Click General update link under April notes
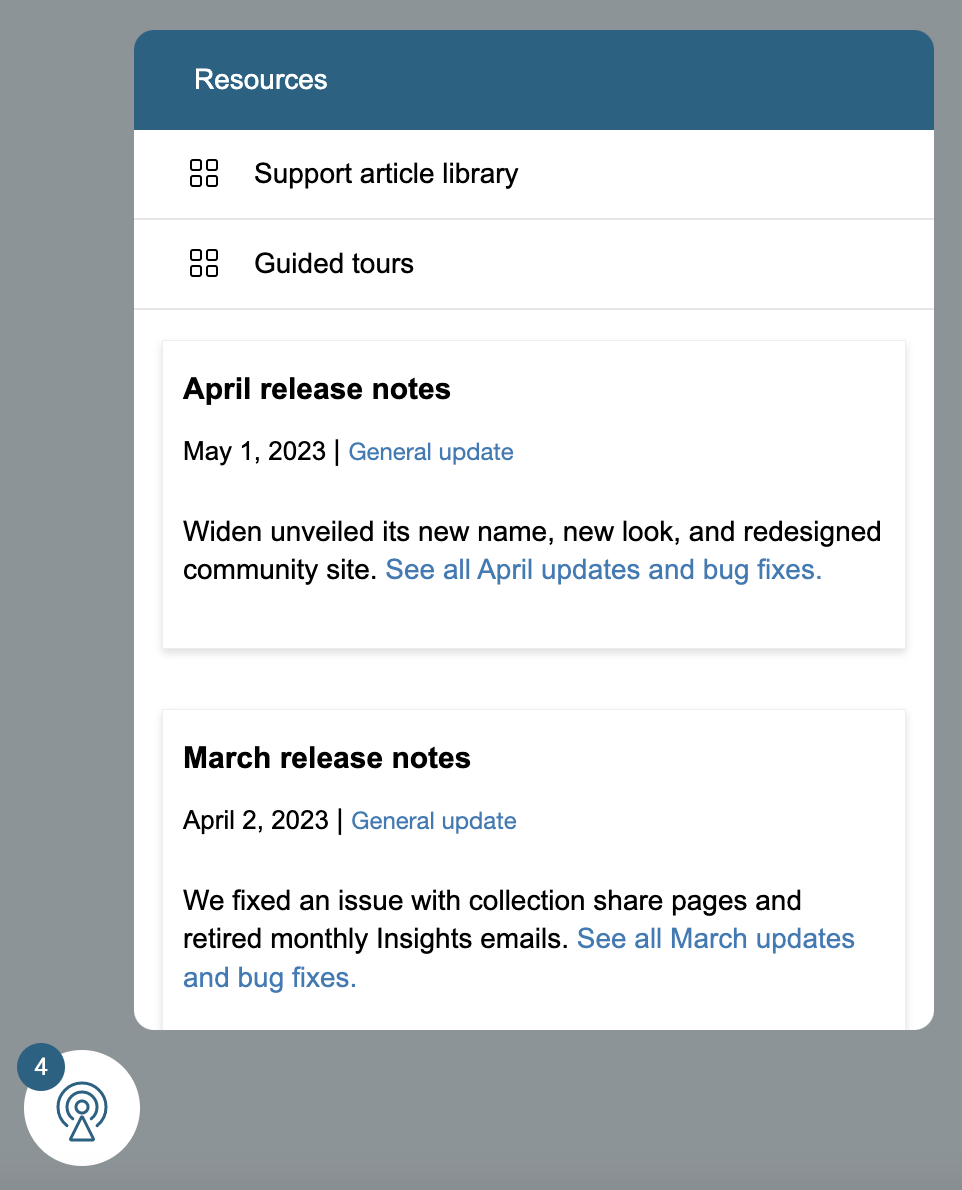This screenshot has height=1190, width=962. [431, 452]
